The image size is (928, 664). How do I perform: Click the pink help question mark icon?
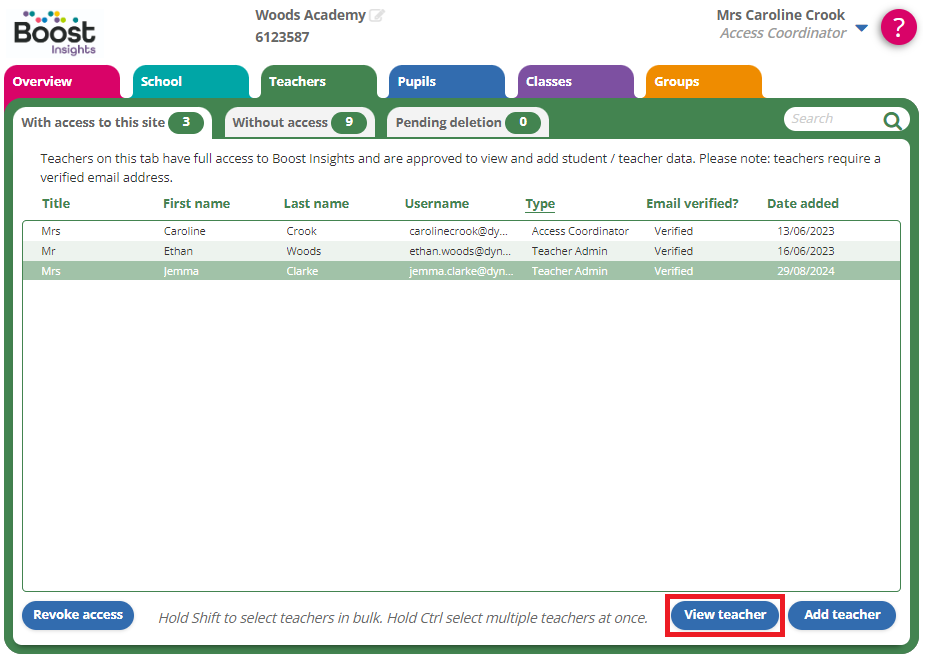898,27
